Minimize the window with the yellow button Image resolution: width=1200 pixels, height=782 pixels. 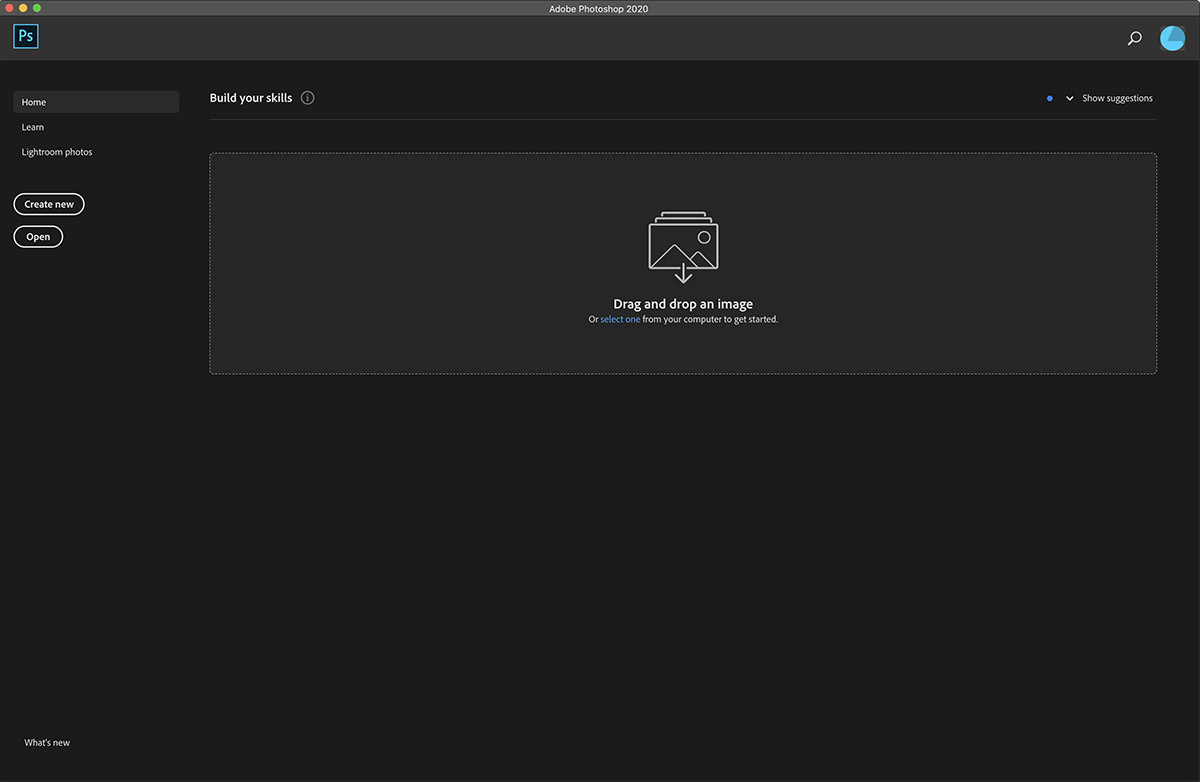[23, 8]
